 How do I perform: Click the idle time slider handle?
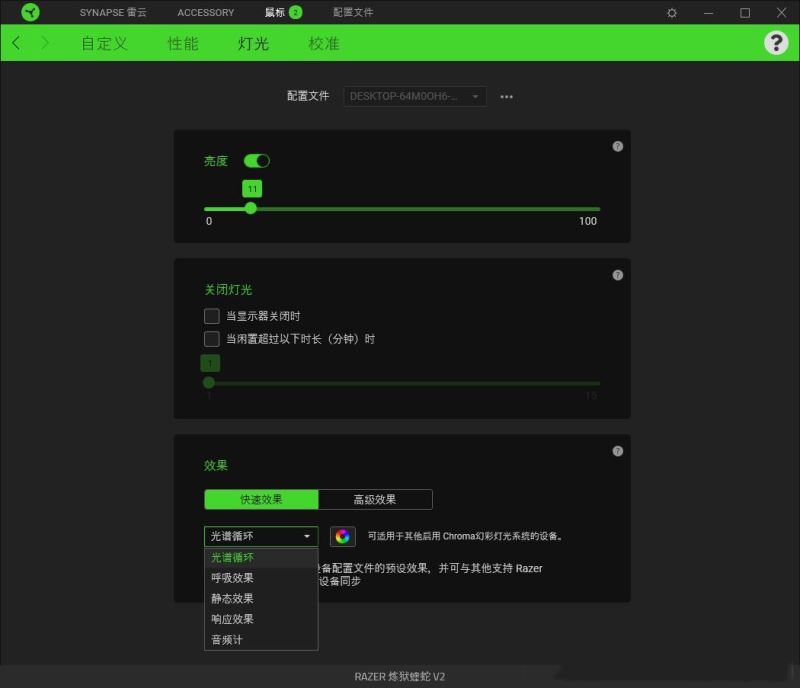tap(209, 382)
